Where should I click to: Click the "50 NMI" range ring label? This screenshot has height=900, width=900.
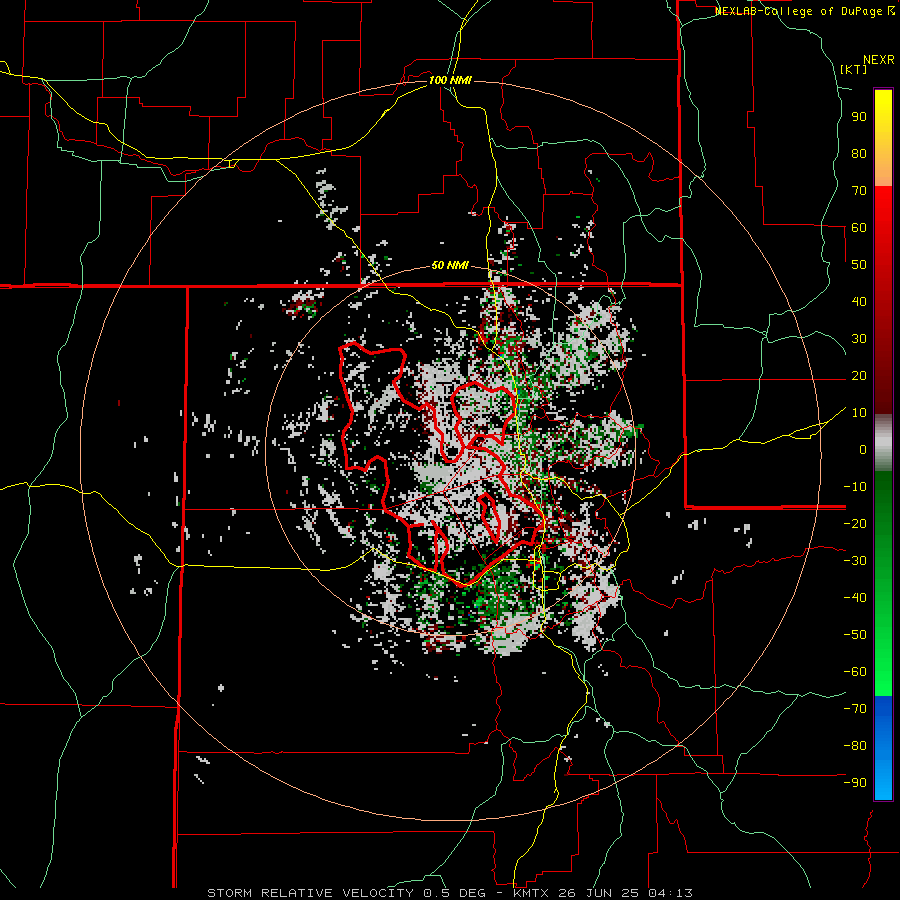[x=450, y=265]
